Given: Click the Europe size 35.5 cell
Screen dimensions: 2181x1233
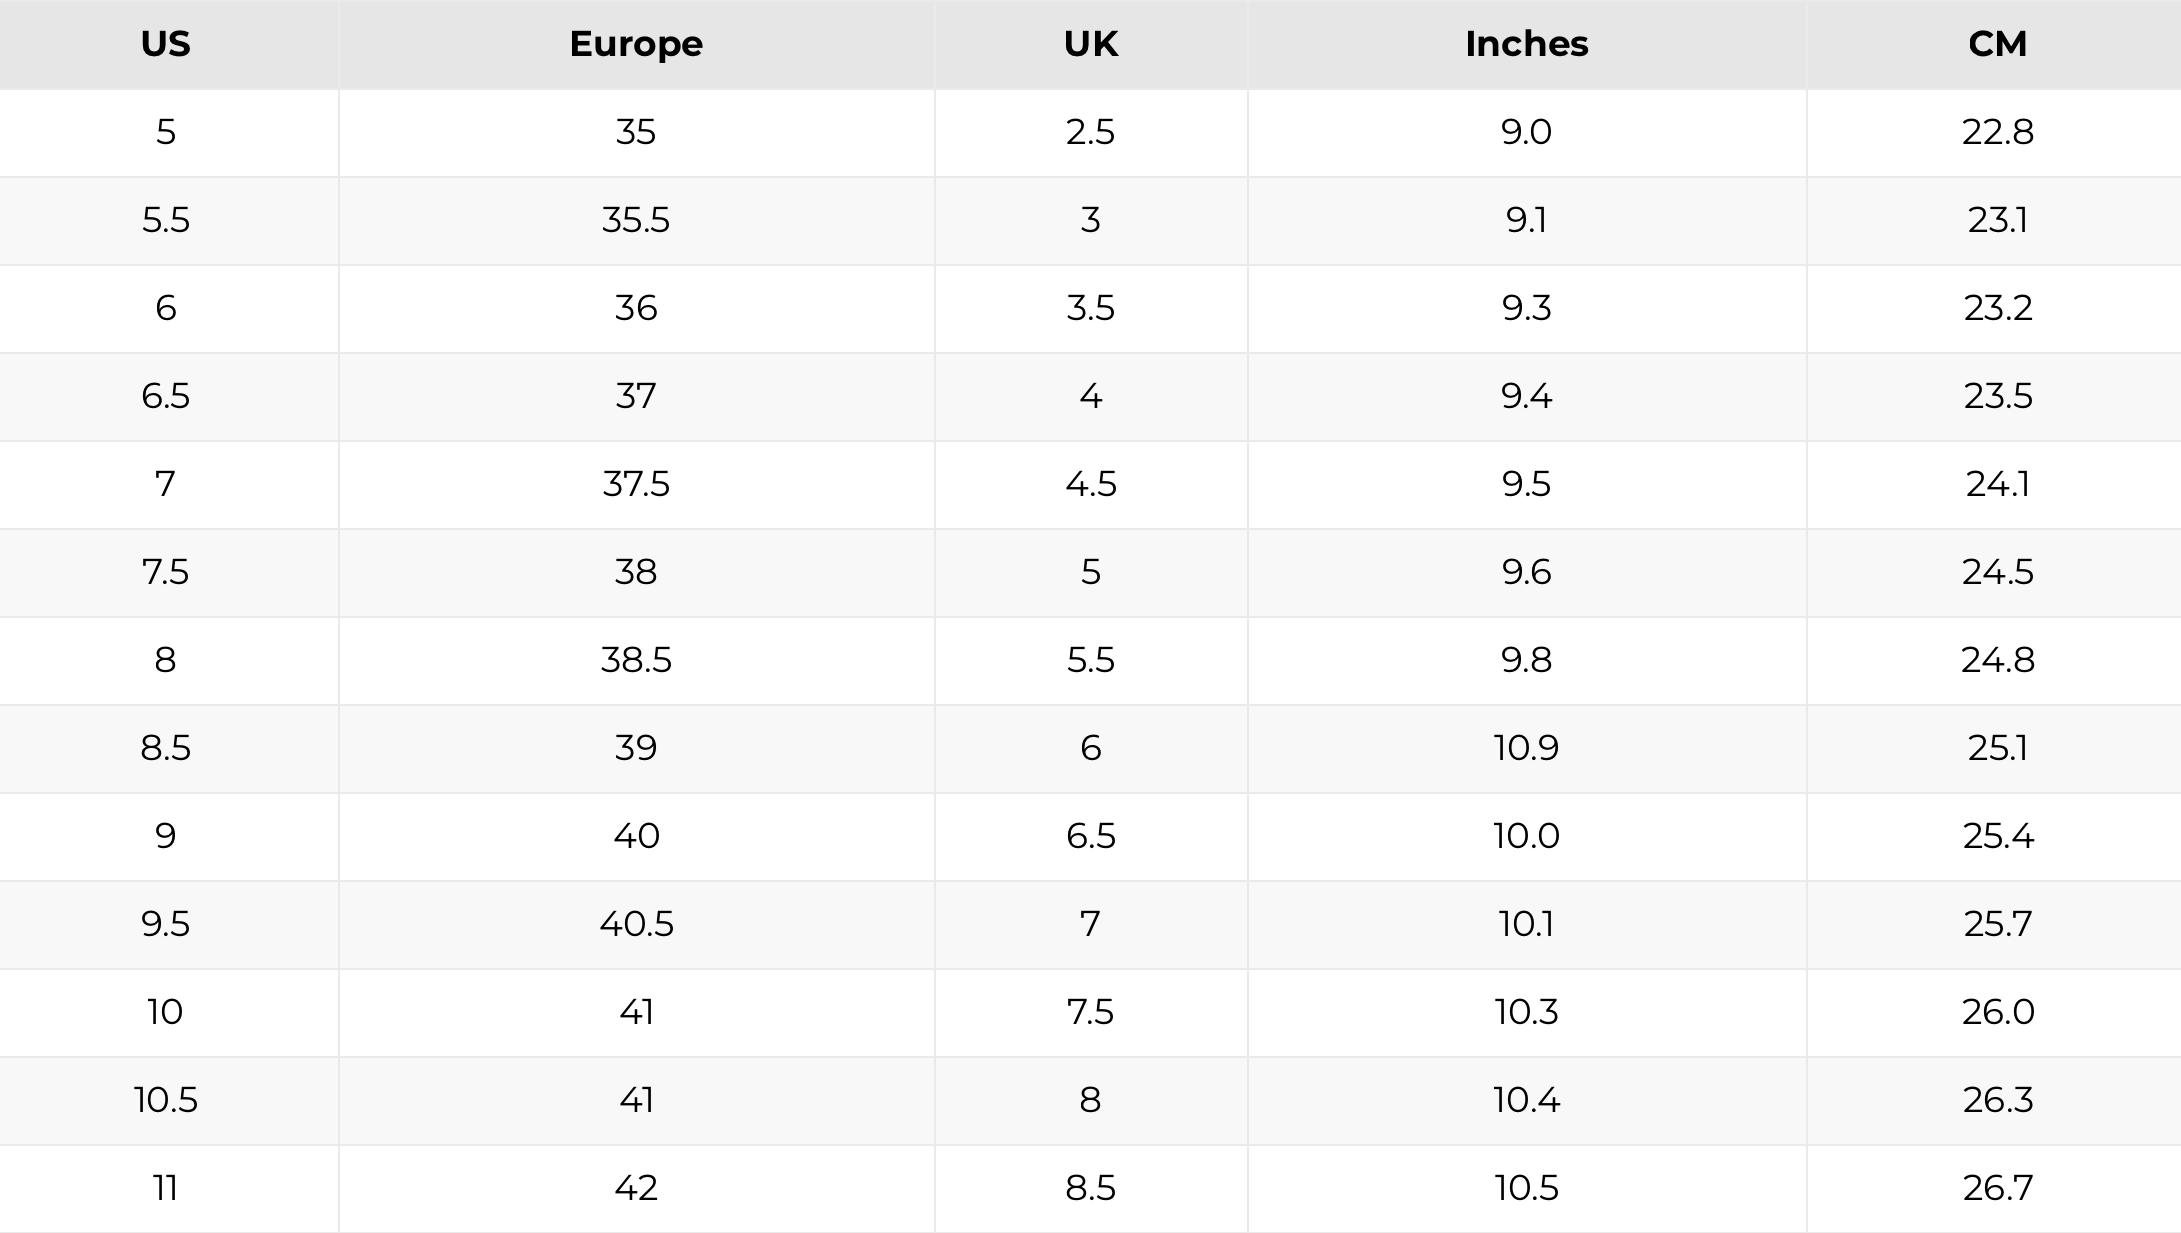Looking at the screenshot, I should (636, 220).
